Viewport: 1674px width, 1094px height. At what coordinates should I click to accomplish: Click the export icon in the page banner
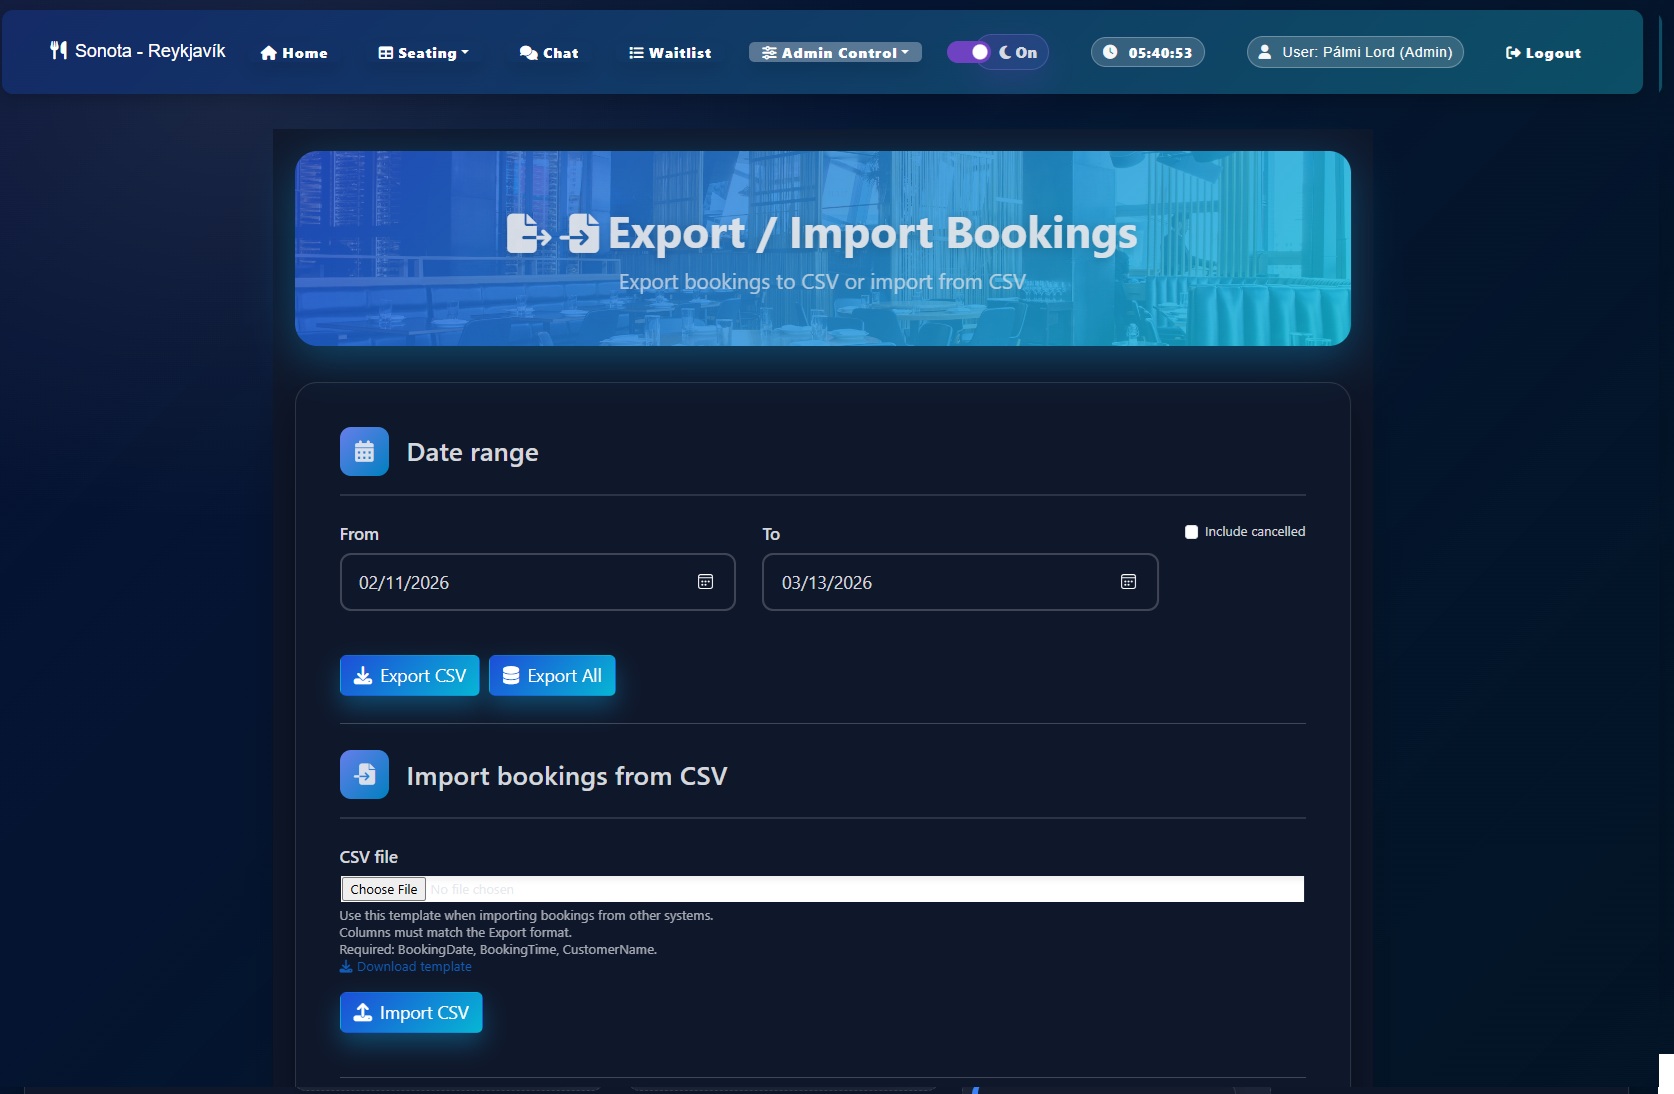tap(528, 234)
